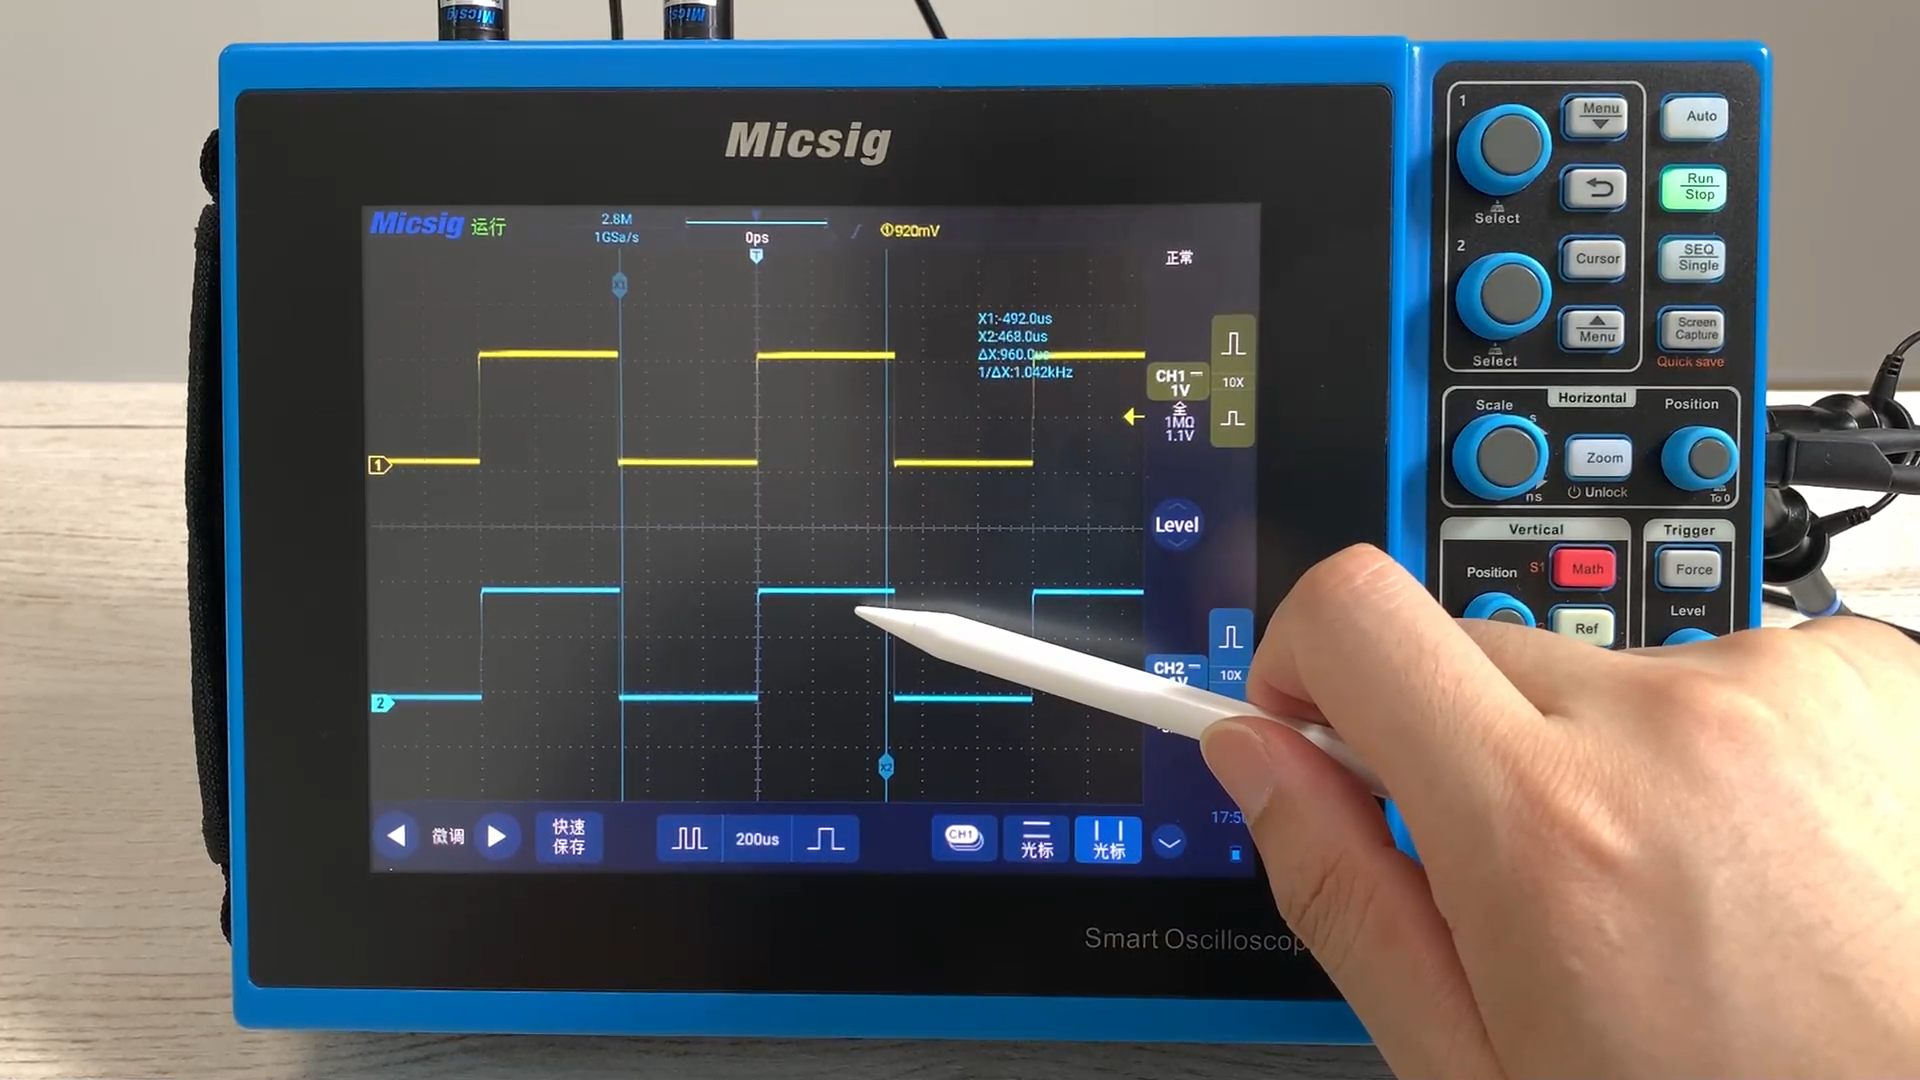Click the CH1 channel selector icon
The height and width of the screenshot is (1080, 1920).
963,840
